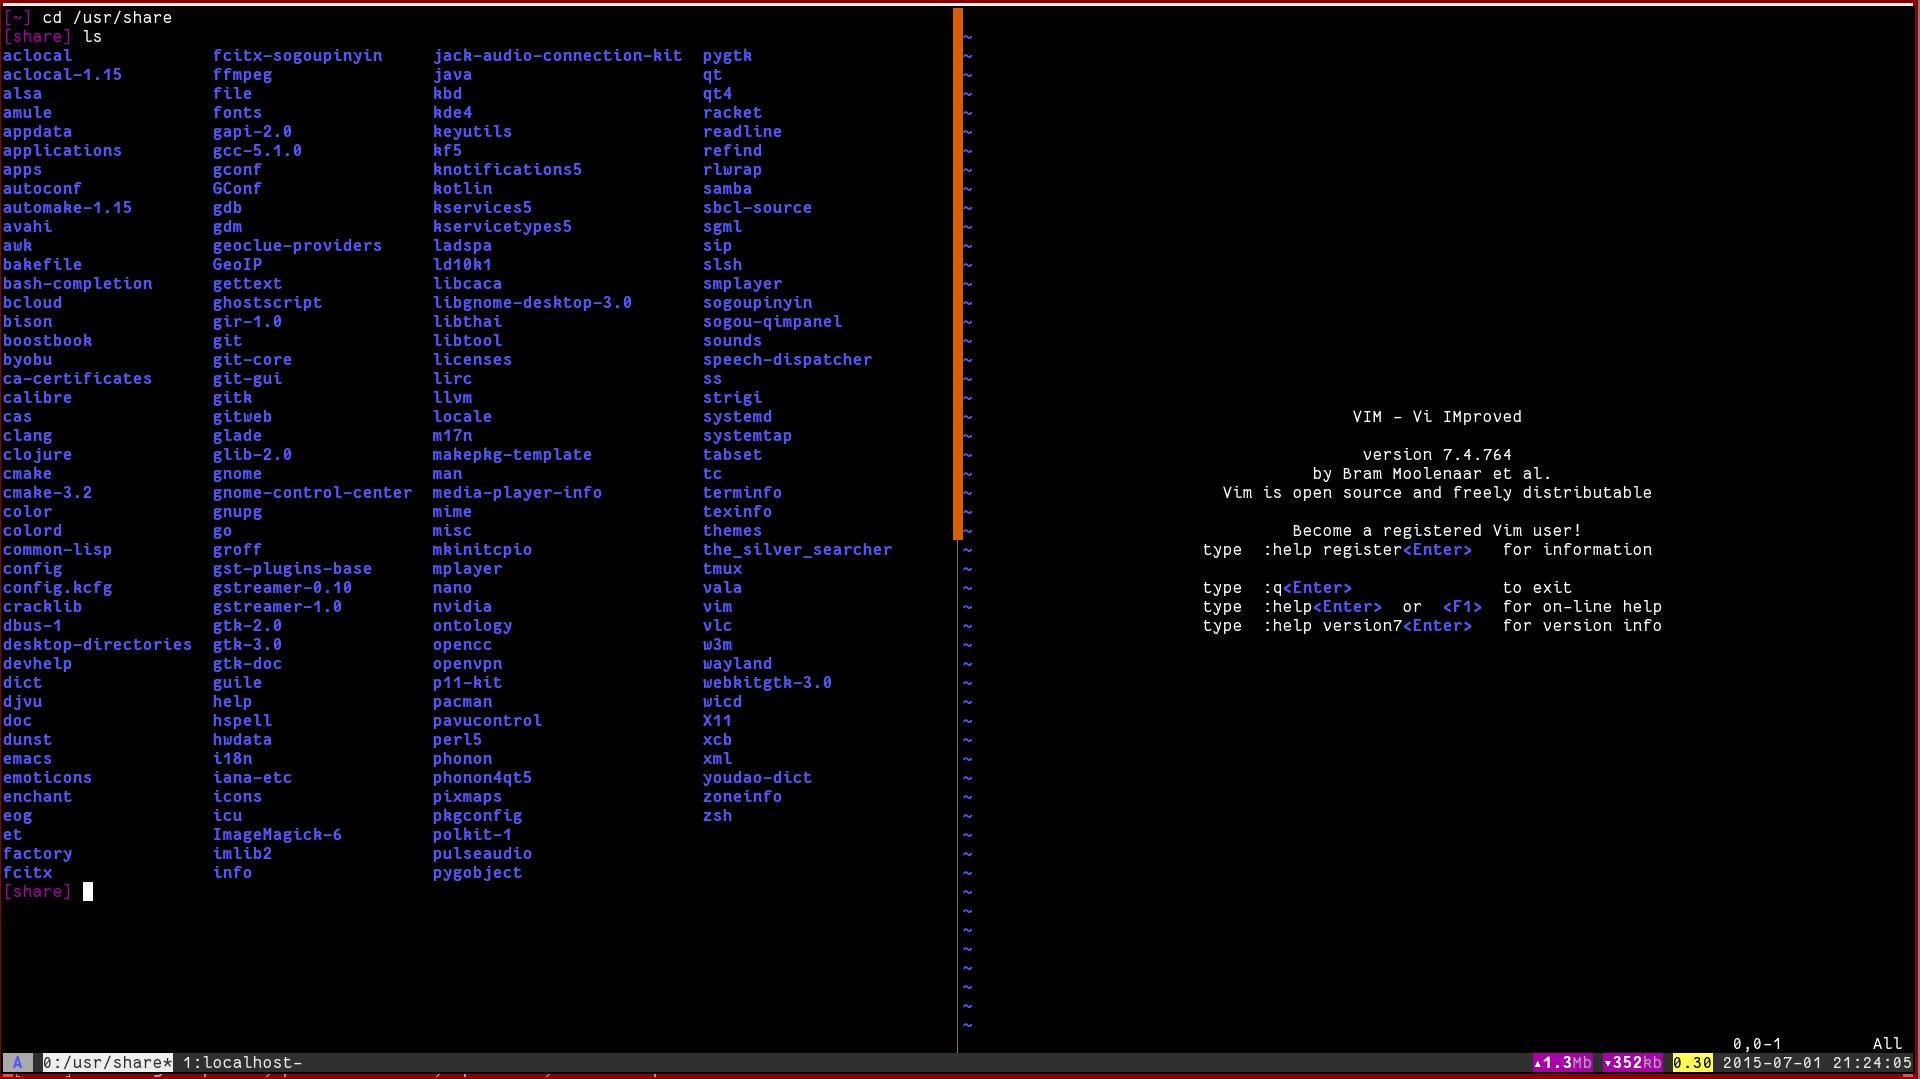Select tmux window tab 0:/usr/share
Image resolution: width=1920 pixels, height=1079 pixels.
point(107,1062)
